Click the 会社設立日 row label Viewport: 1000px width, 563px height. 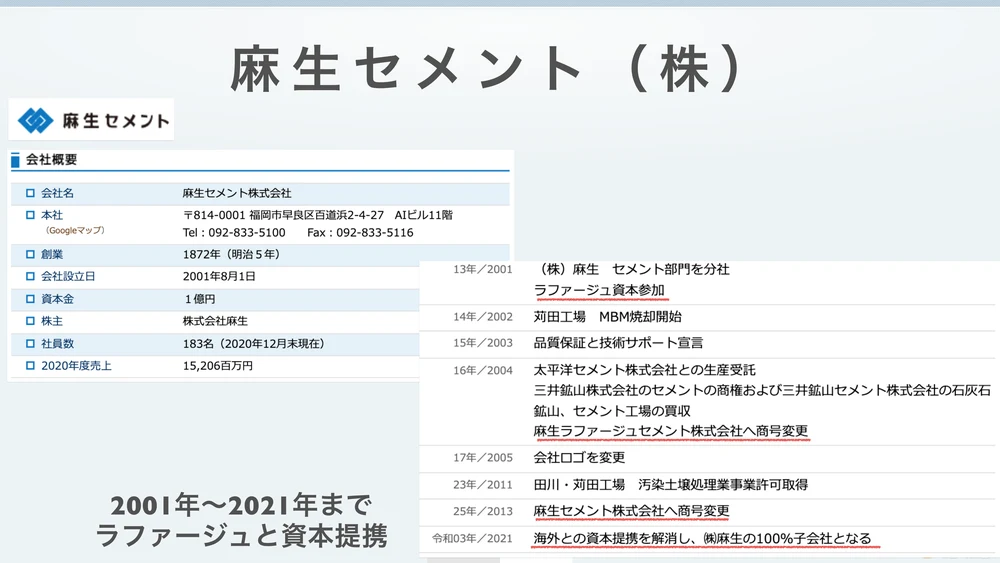(x=68, y=277)
